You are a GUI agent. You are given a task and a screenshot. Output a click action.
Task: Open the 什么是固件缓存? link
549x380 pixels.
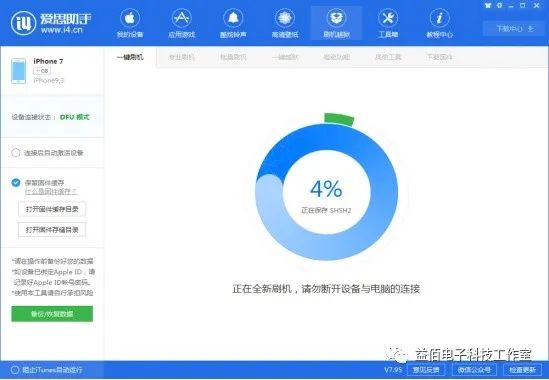[x=50, y=192]
